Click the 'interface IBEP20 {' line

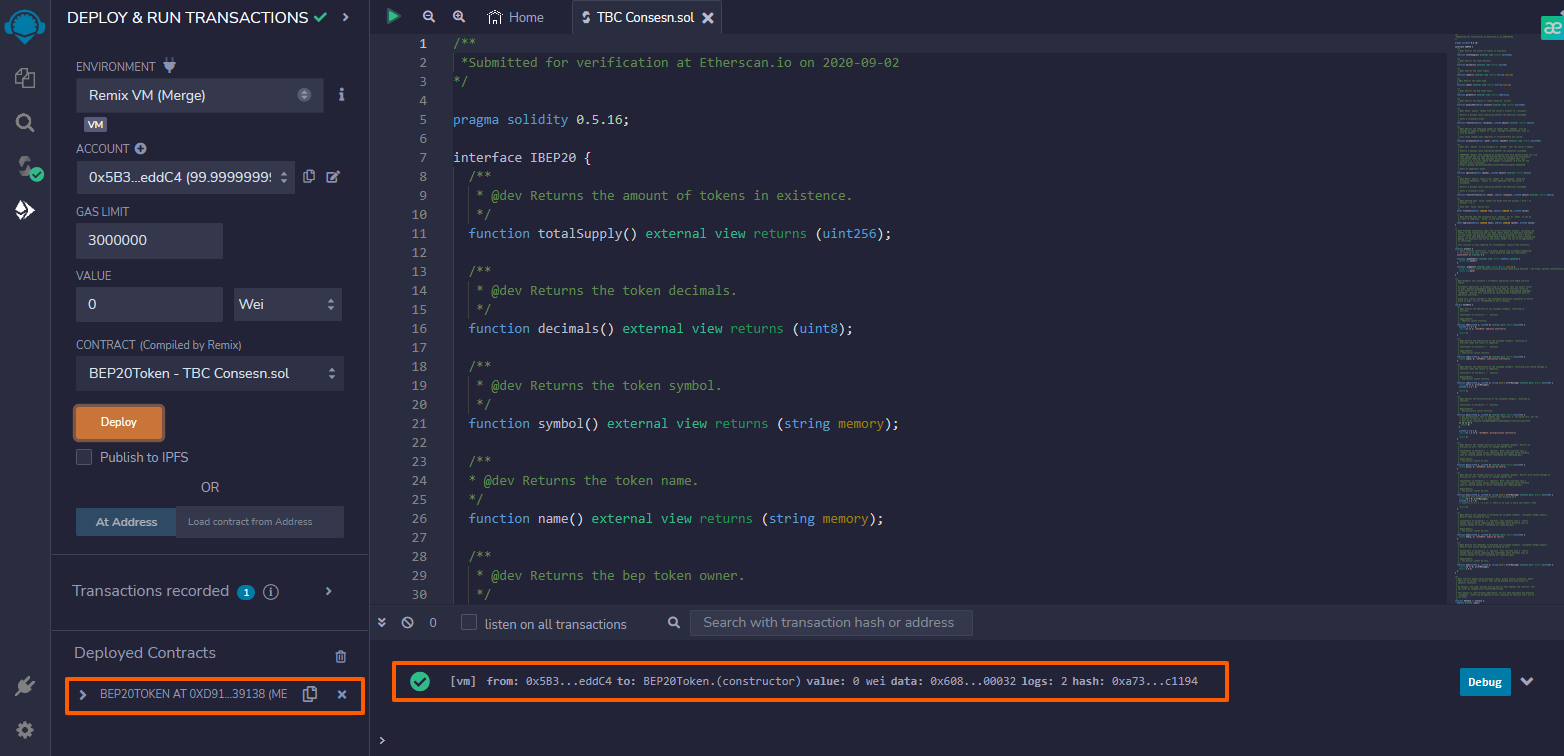click(522, 157)
